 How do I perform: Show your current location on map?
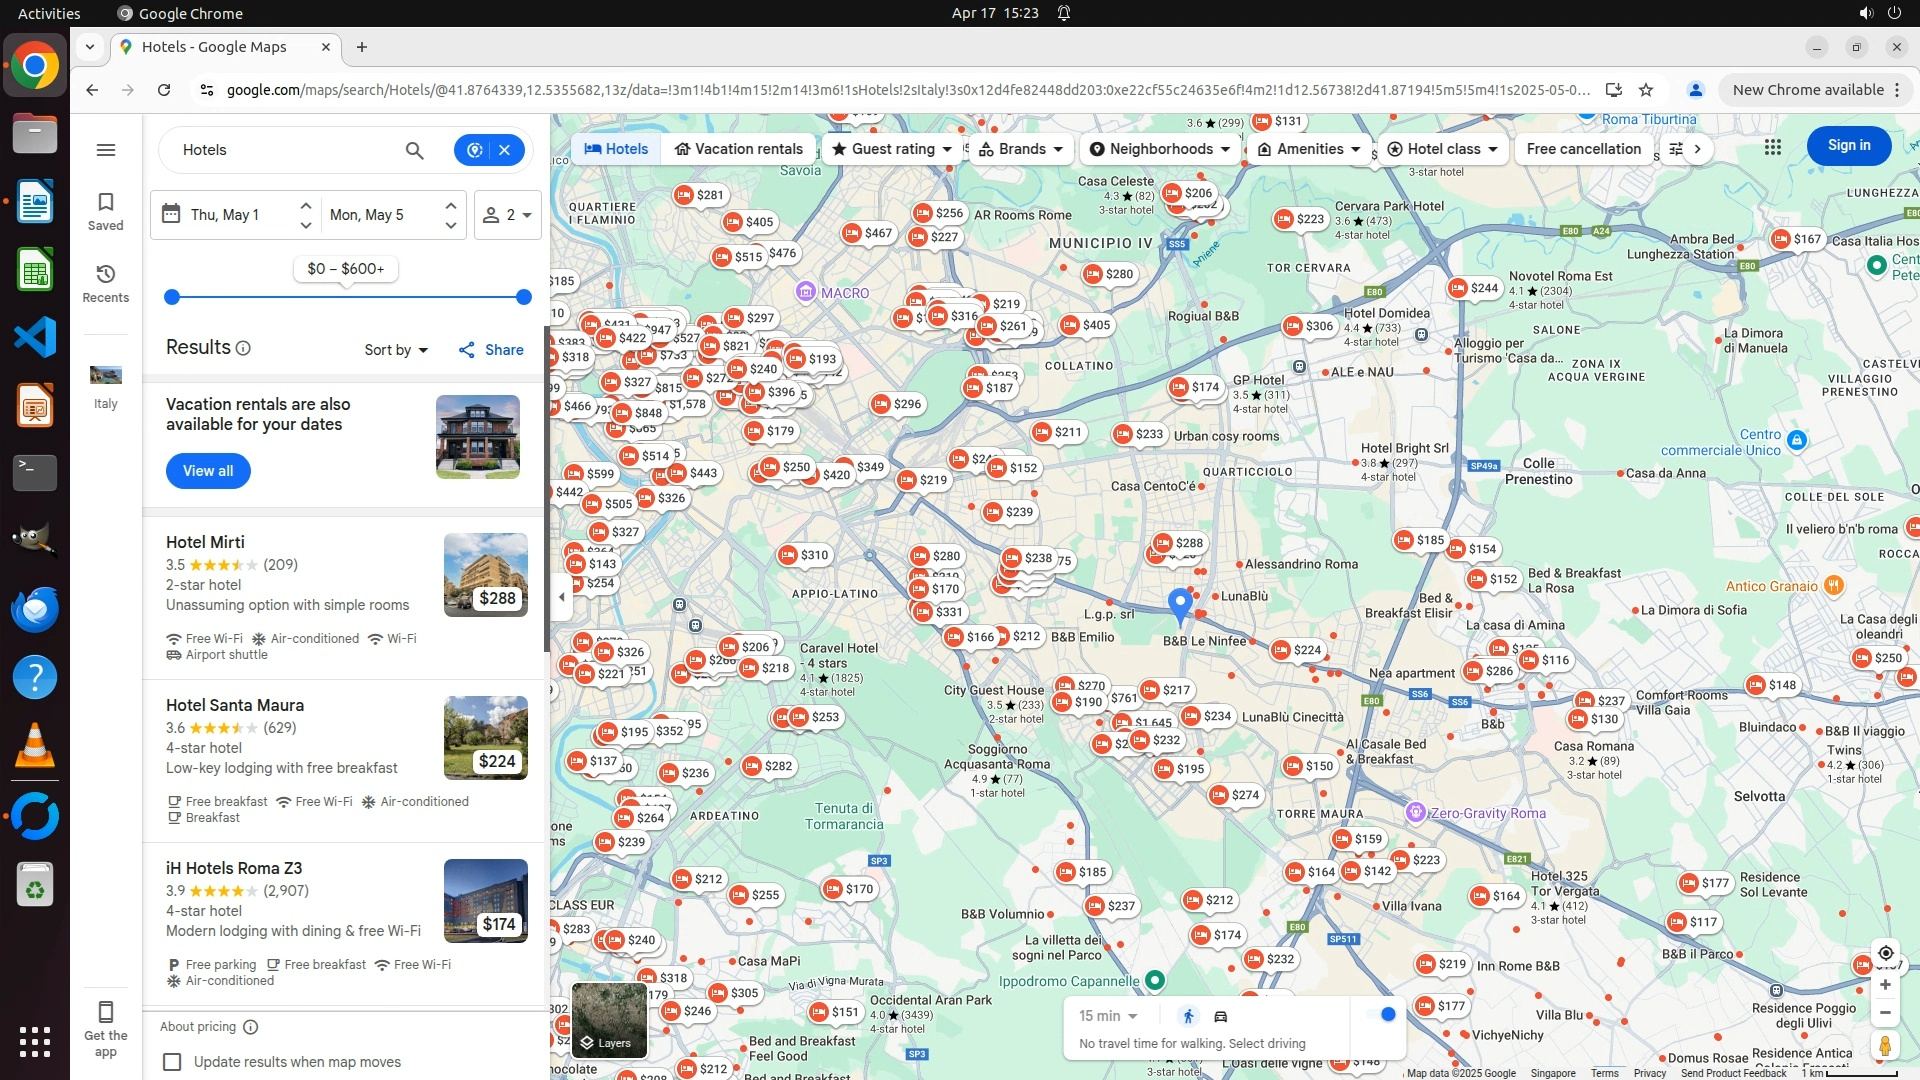[1885, 953]
